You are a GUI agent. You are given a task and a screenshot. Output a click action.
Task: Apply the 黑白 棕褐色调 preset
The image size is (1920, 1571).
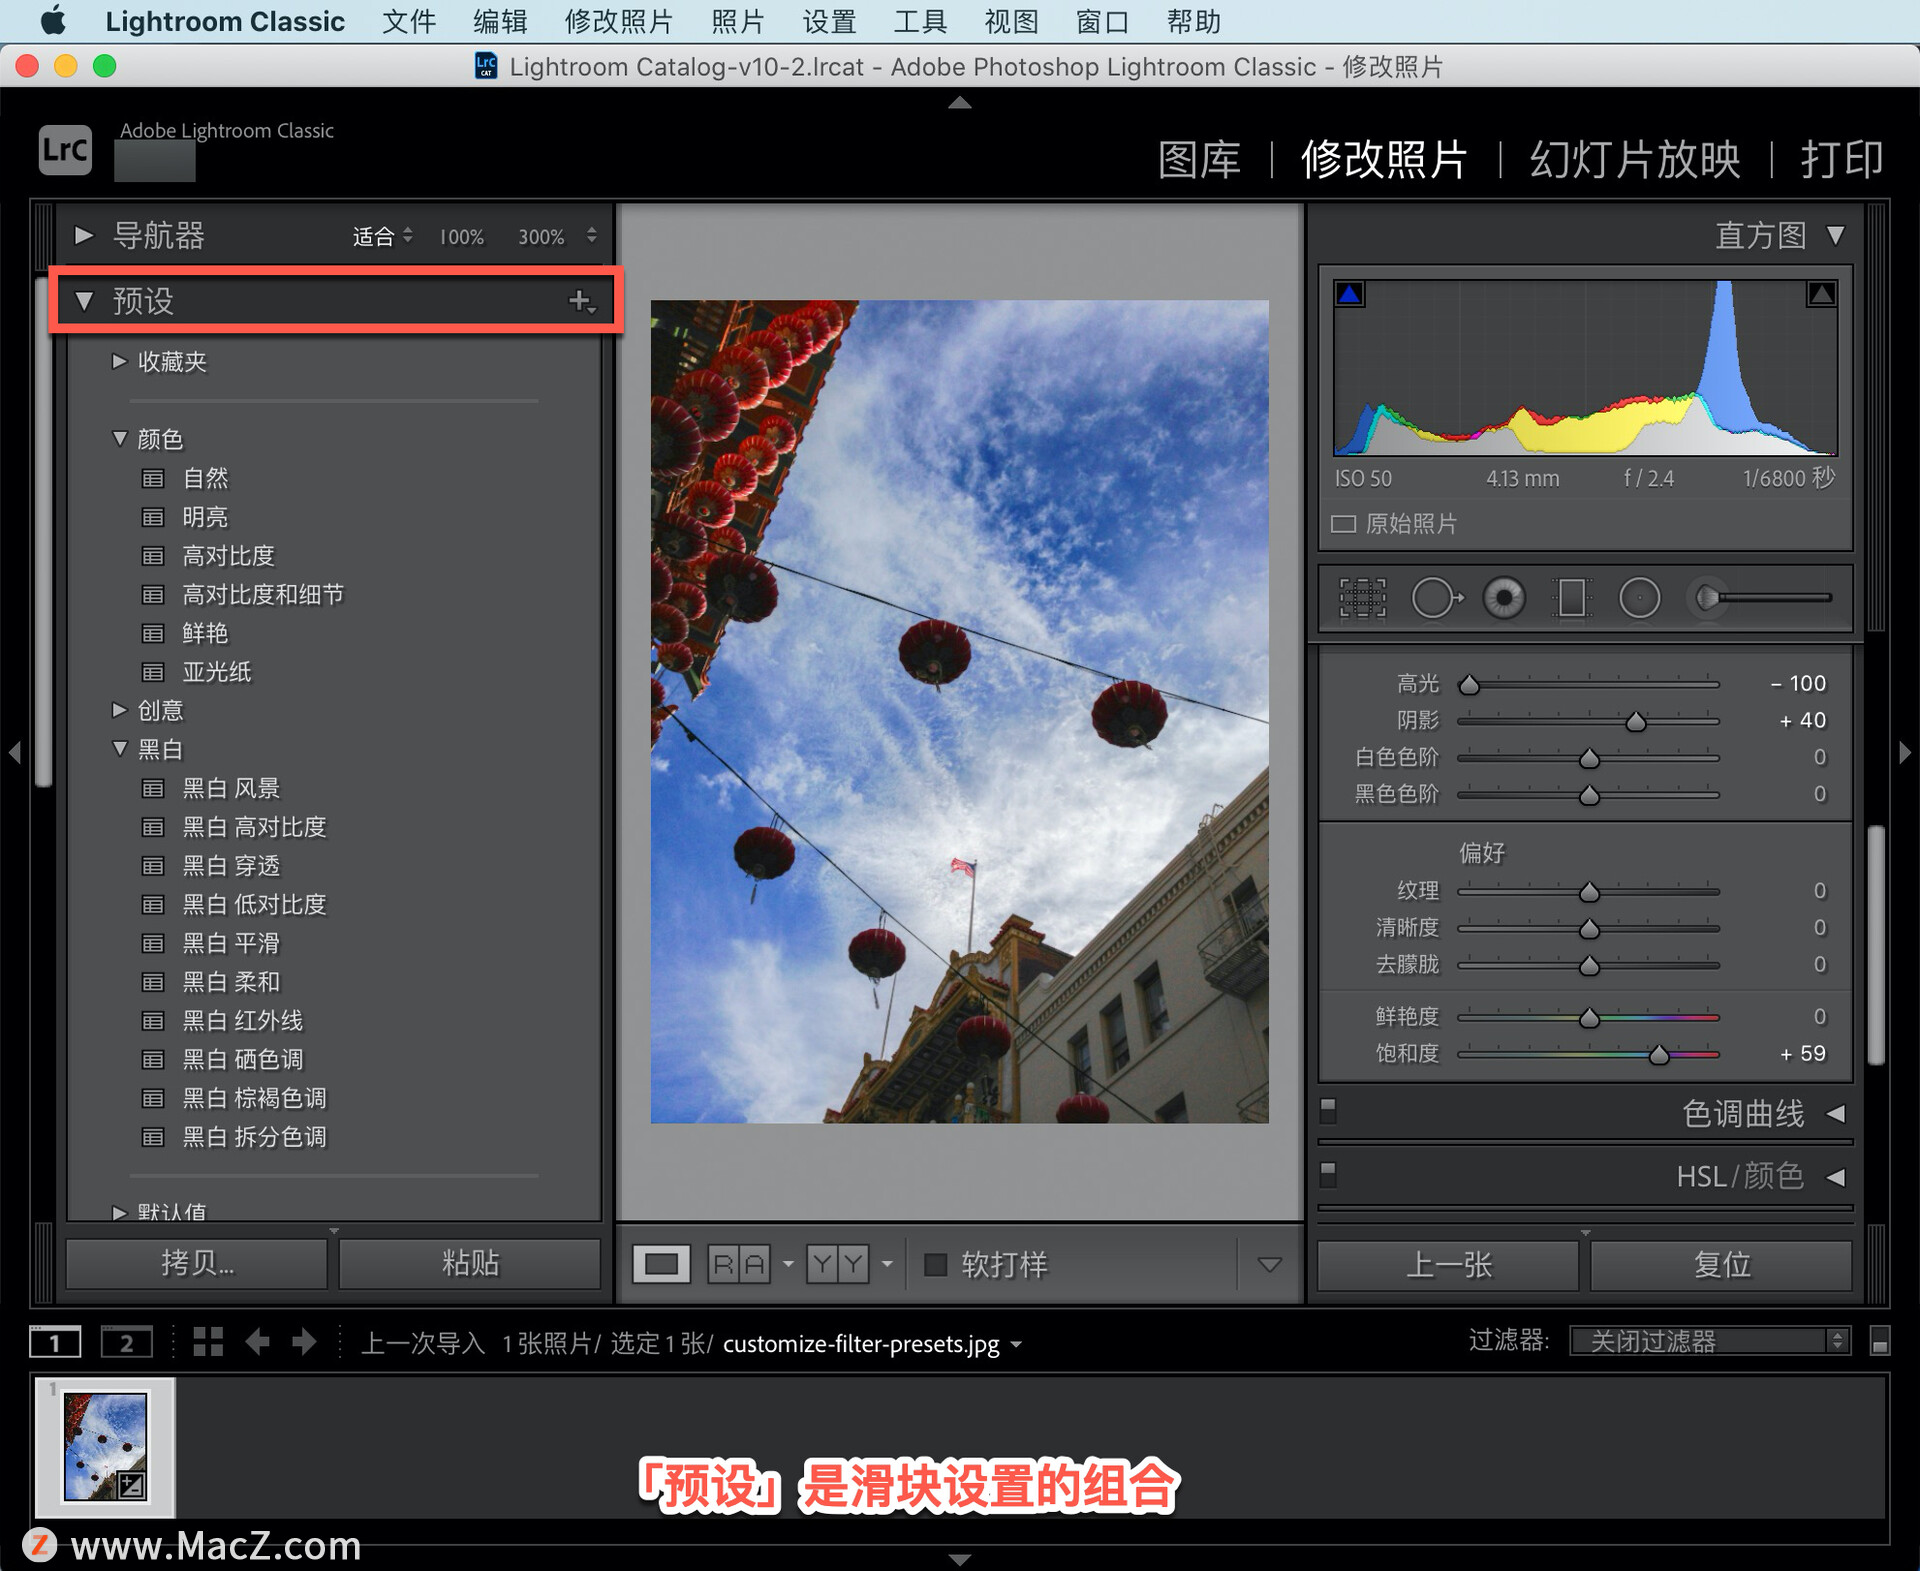tap(254, 1098)
